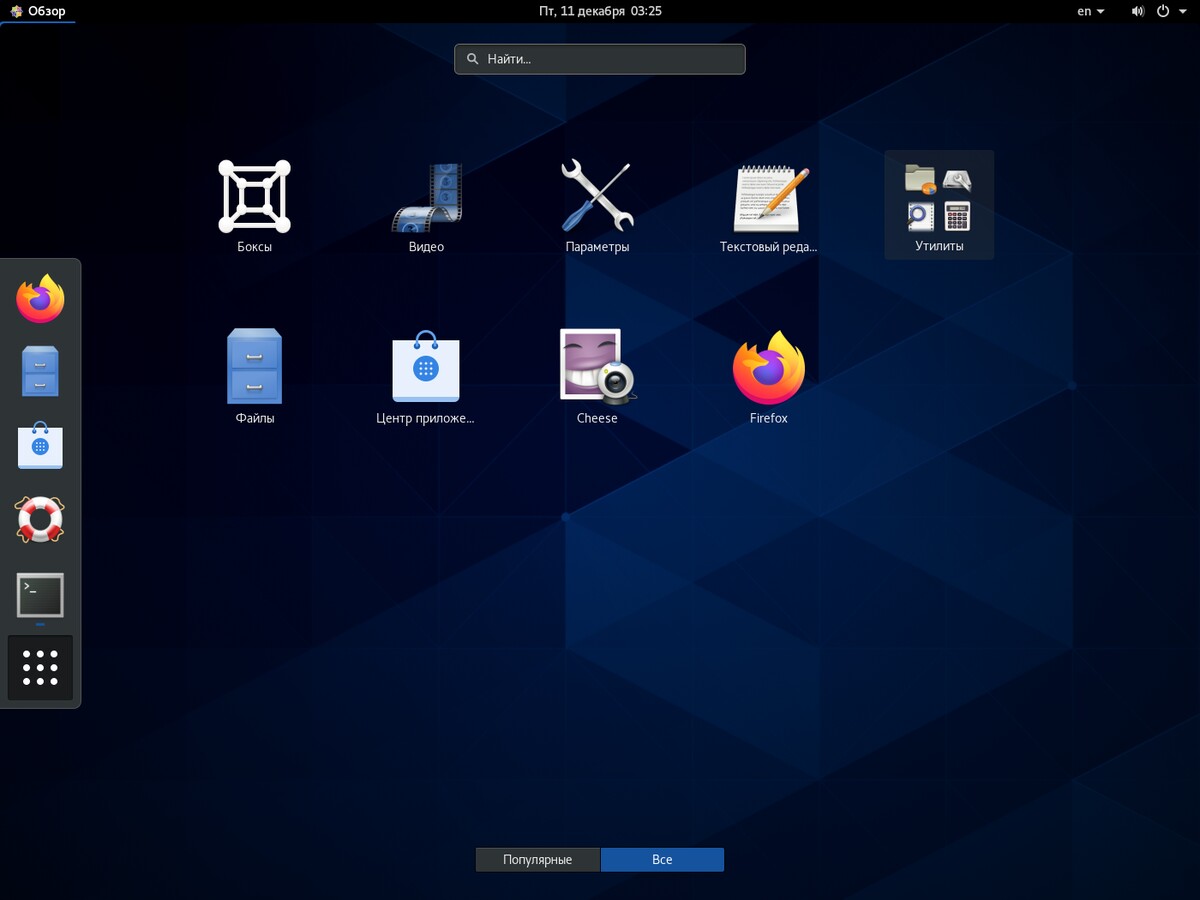Switch to the Популярные tab
1200x900 pixels.
tap(538, 860)
